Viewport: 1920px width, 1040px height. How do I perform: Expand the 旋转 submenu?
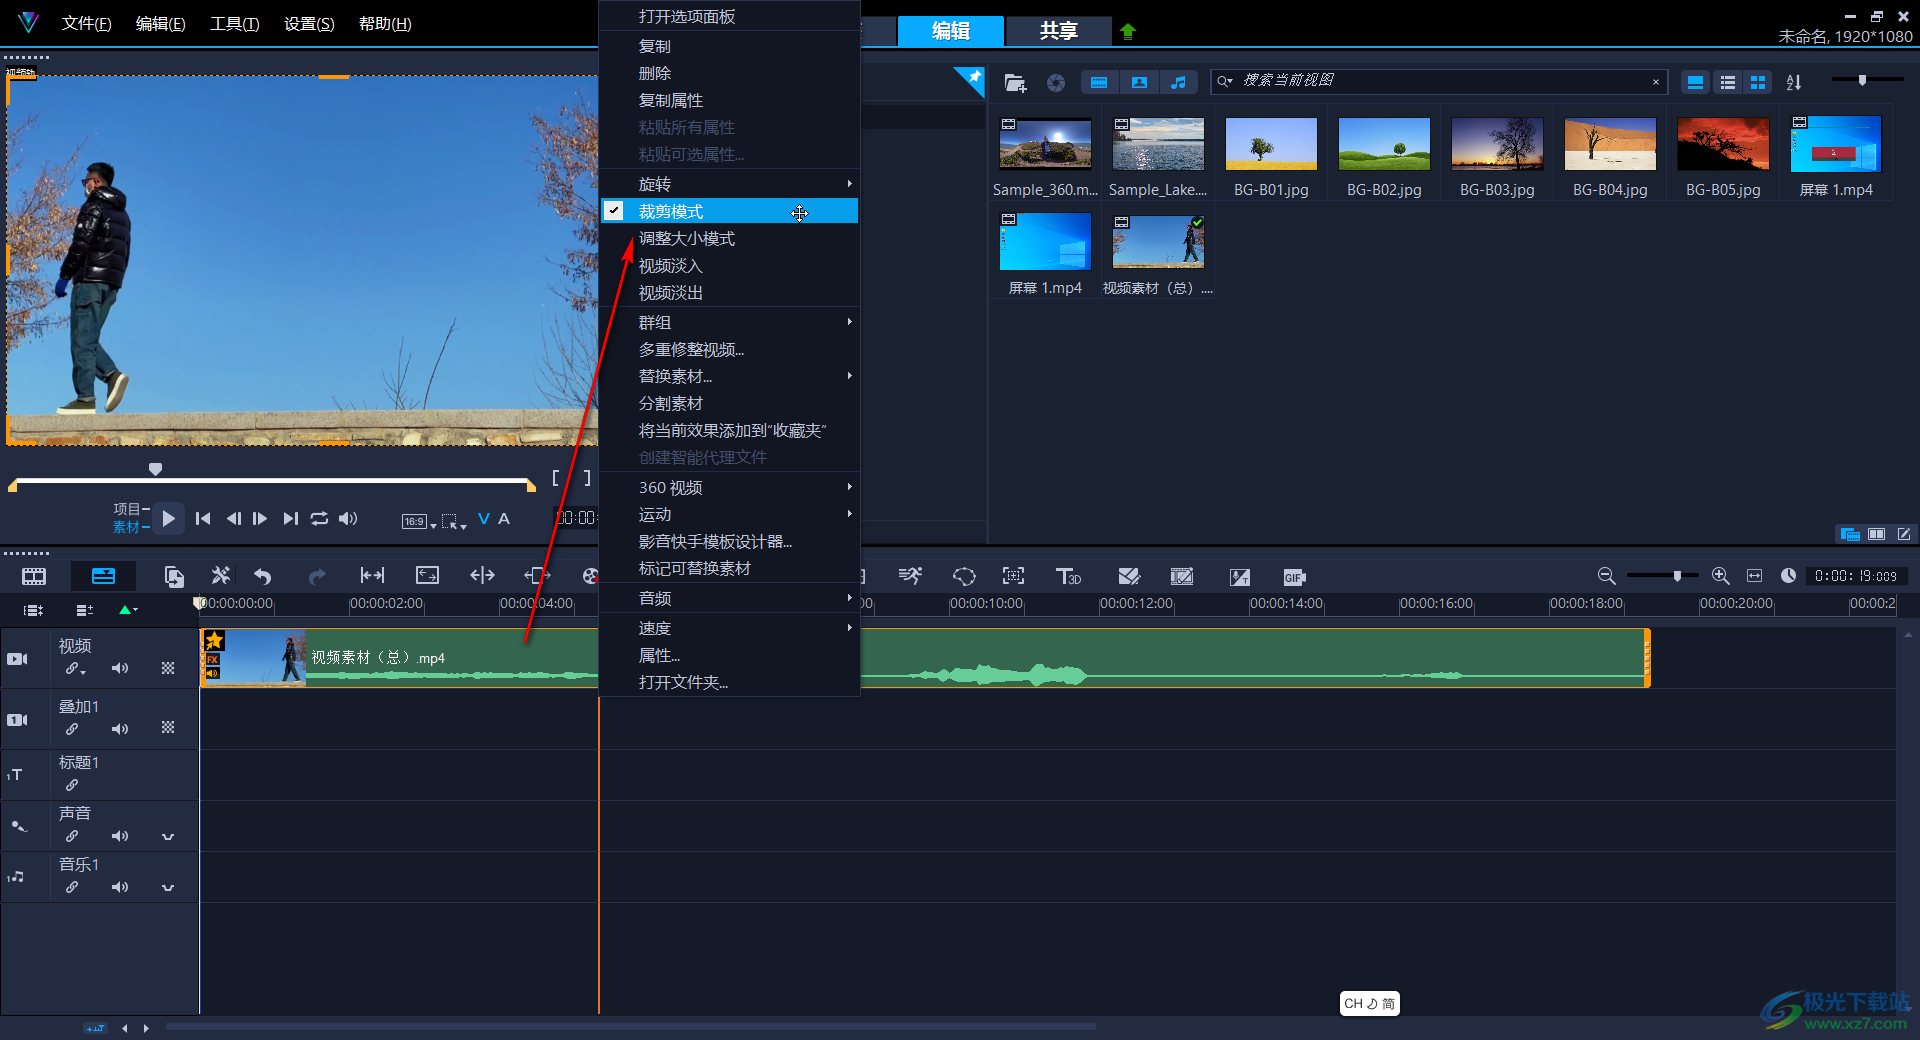(729, 184)
